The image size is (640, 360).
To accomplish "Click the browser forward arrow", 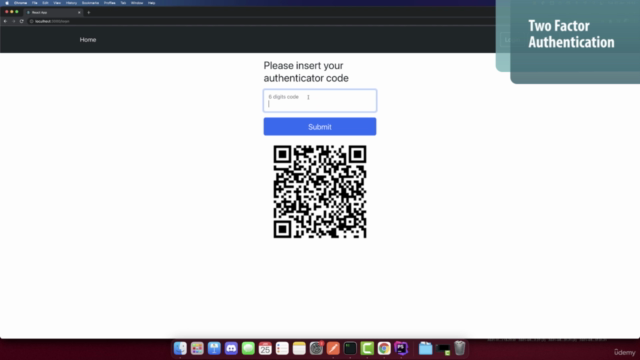I will coord(13,21).
